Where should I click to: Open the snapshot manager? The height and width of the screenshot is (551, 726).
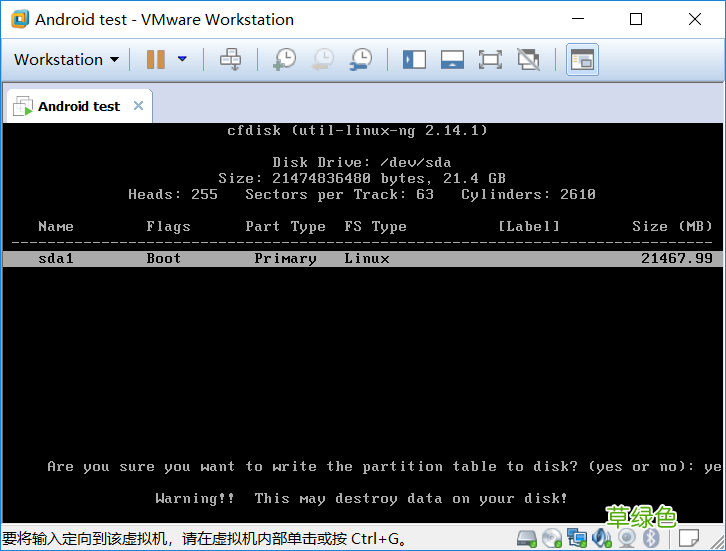point(361,59)
